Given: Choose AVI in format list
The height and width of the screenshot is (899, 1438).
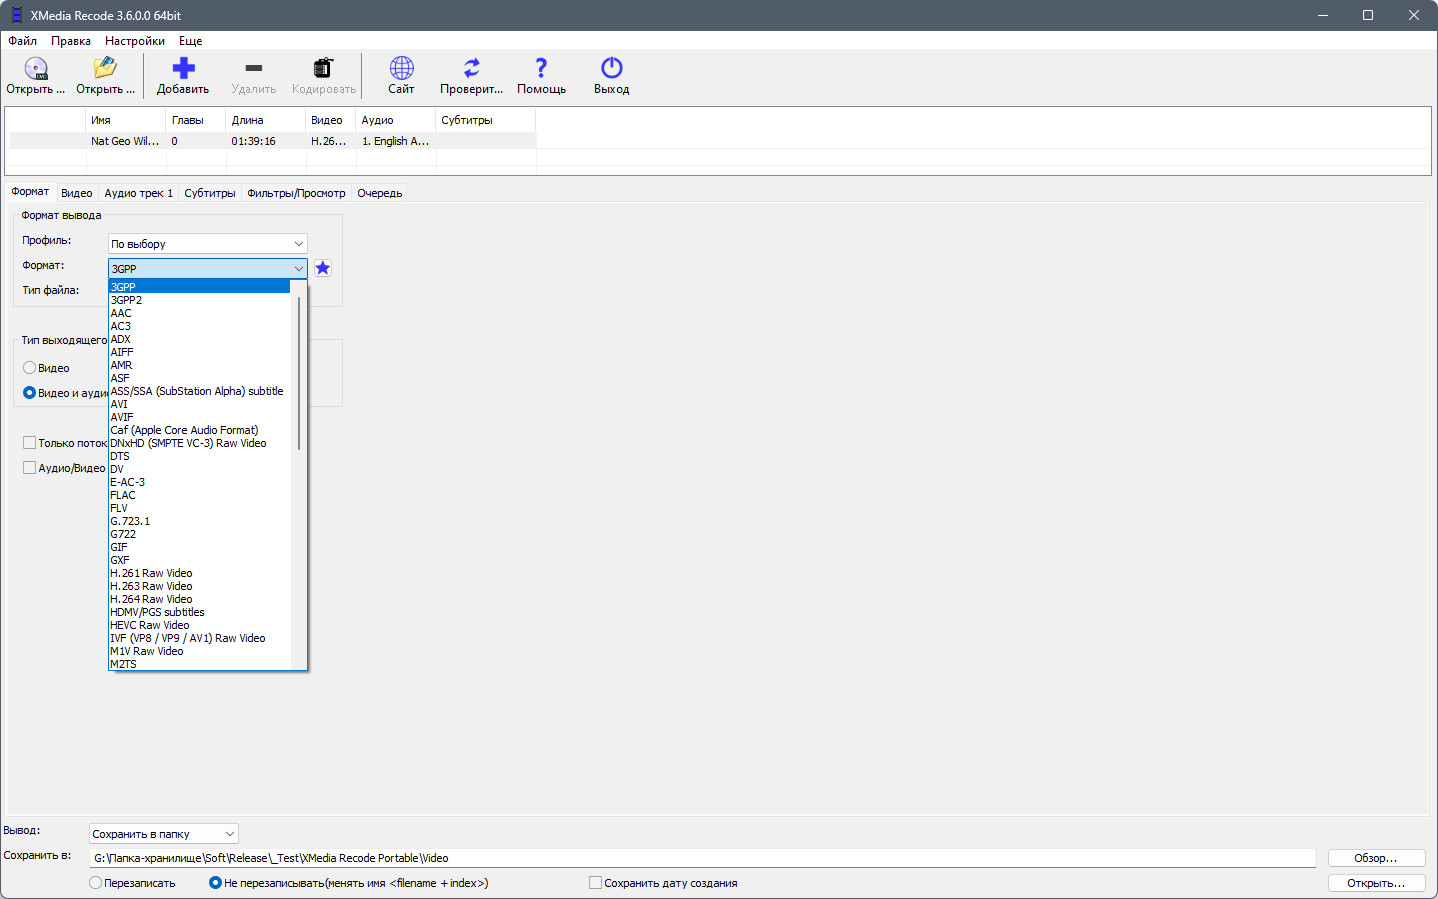Looking at the screenshot, I should click(199, 404).
